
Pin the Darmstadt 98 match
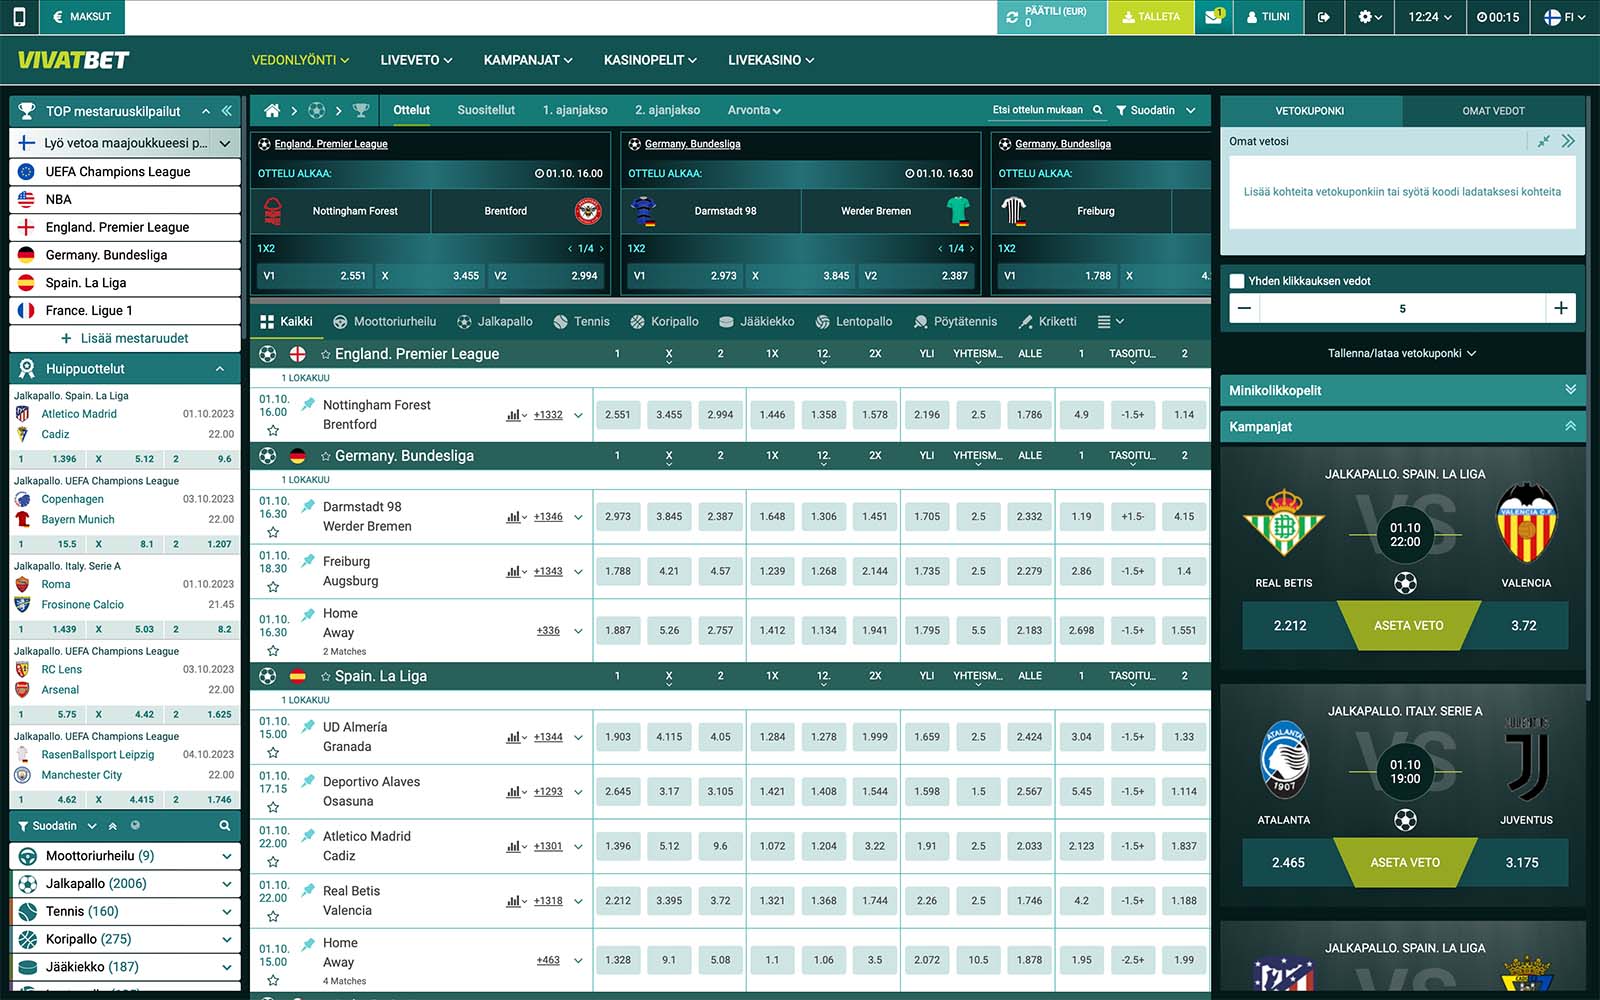pos(308,507)
